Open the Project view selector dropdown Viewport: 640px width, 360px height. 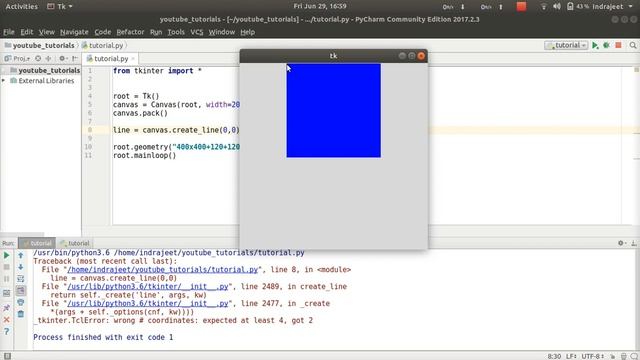click(x=17, y=58)
